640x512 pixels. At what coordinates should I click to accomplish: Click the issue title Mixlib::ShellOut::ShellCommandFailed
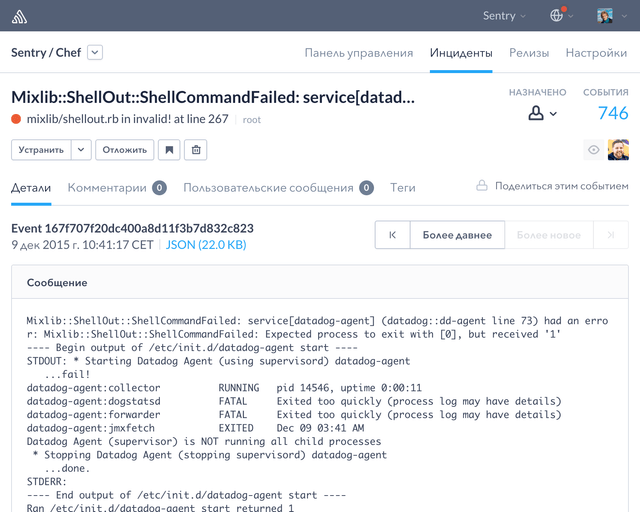[x=213, y=97]
